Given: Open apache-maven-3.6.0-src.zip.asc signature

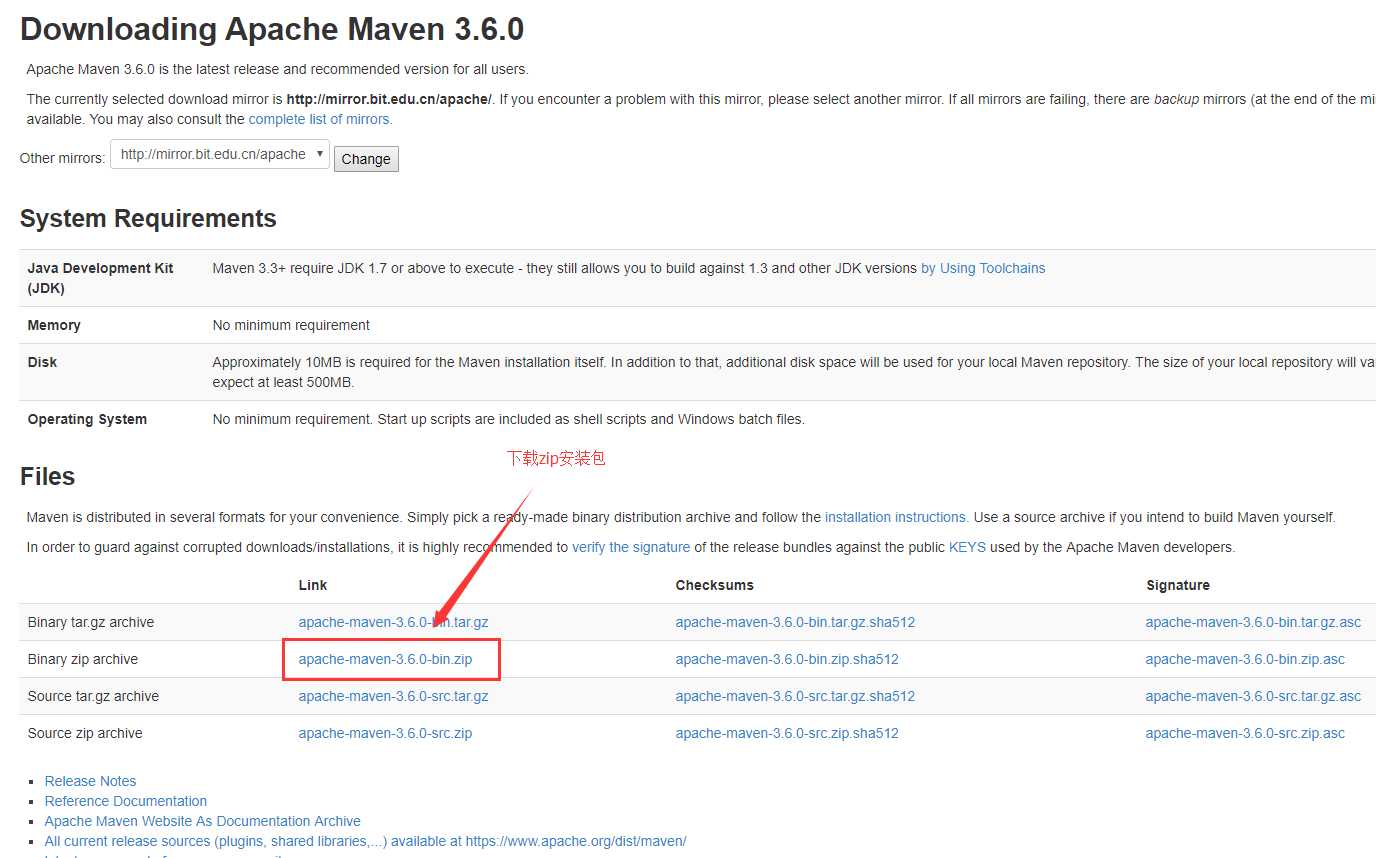Looking at the screenshot, I should pos(1245,733).
